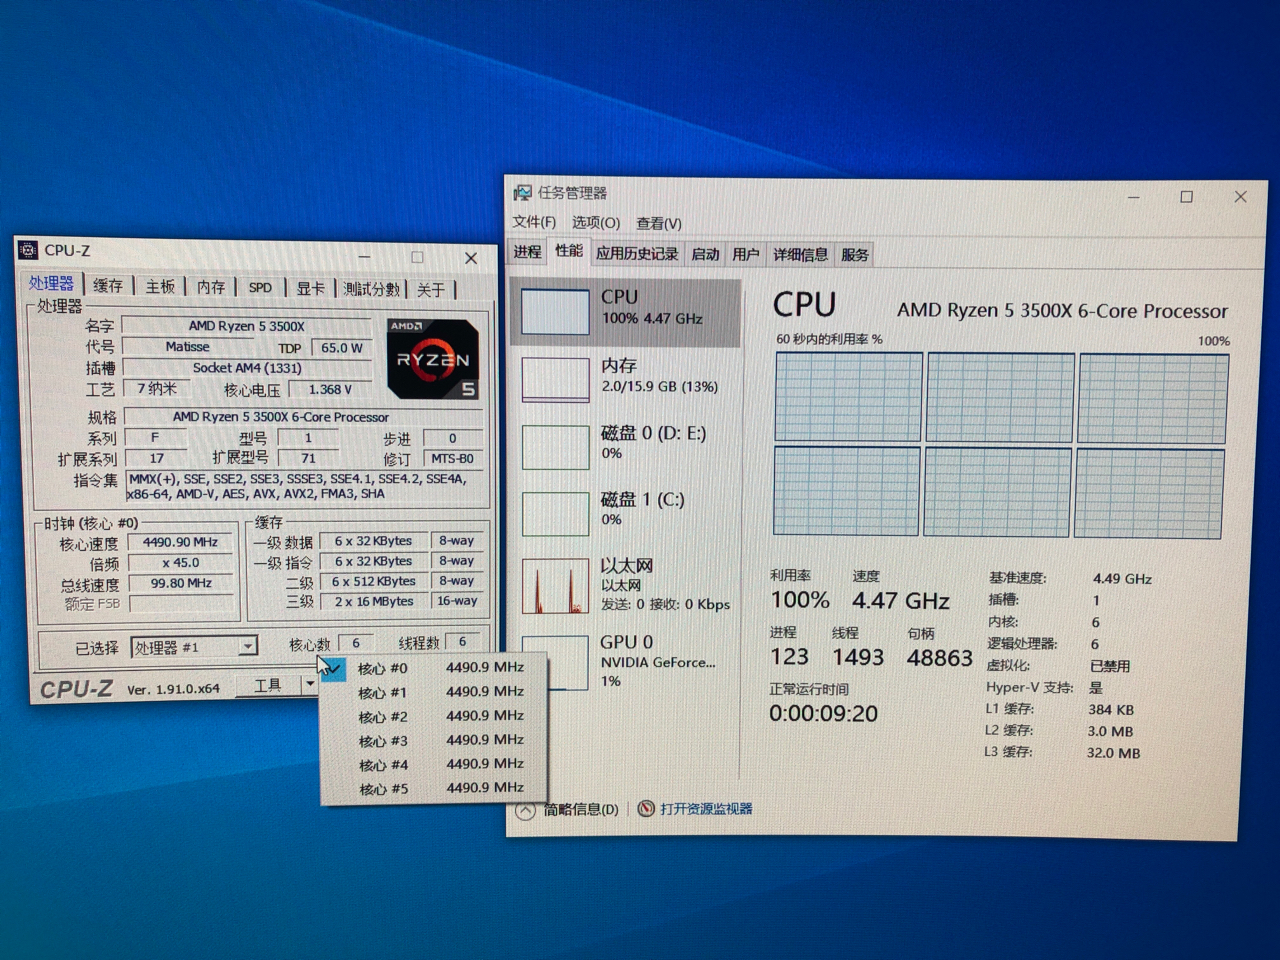Click the 核心速度 value 4490.90 MHz

180,542
